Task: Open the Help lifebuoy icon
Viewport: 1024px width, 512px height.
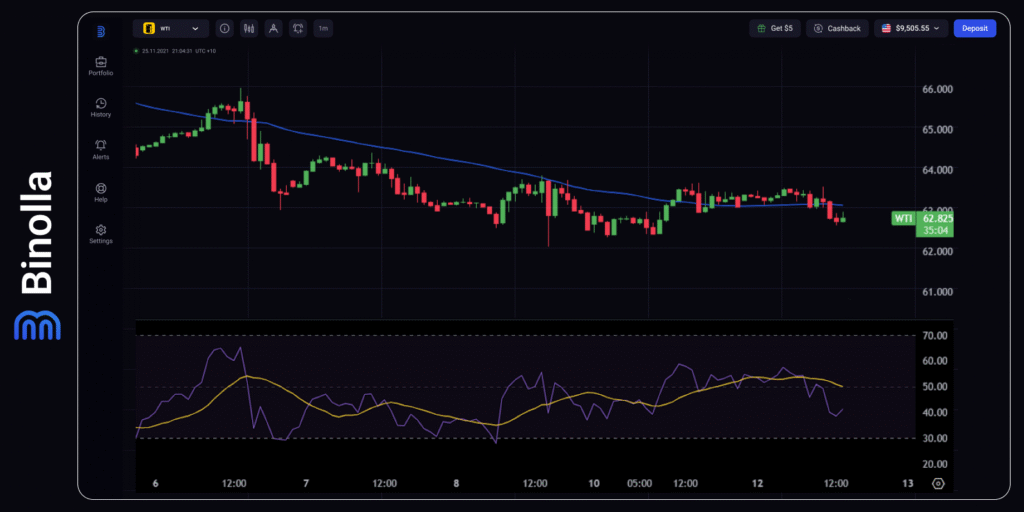Action: [x=101, y=191]
